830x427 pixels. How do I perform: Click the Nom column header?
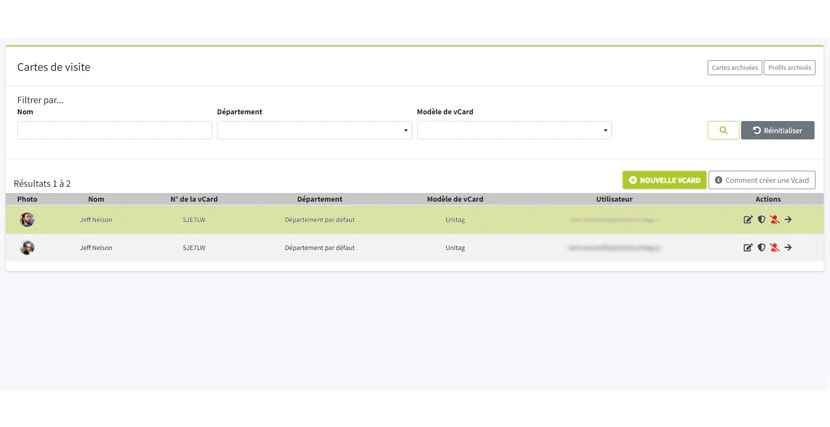click(x=96, y=199)
